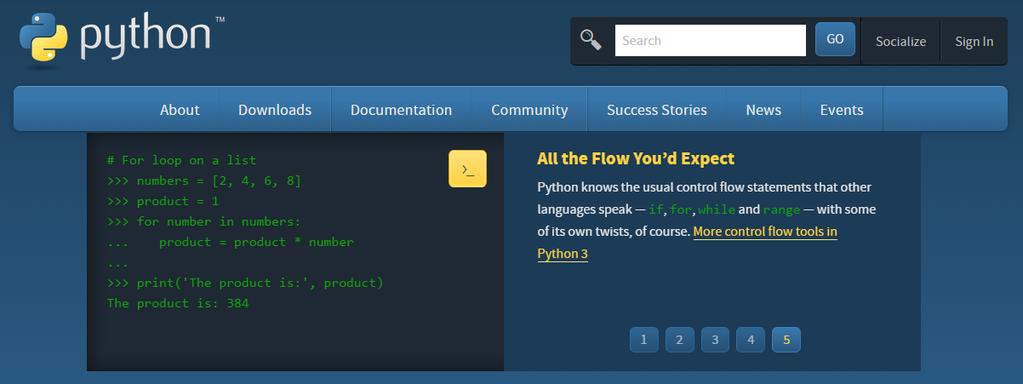Switch to slide 1 of the carousel
1023x384 pixels.
(x=644, y=340)
